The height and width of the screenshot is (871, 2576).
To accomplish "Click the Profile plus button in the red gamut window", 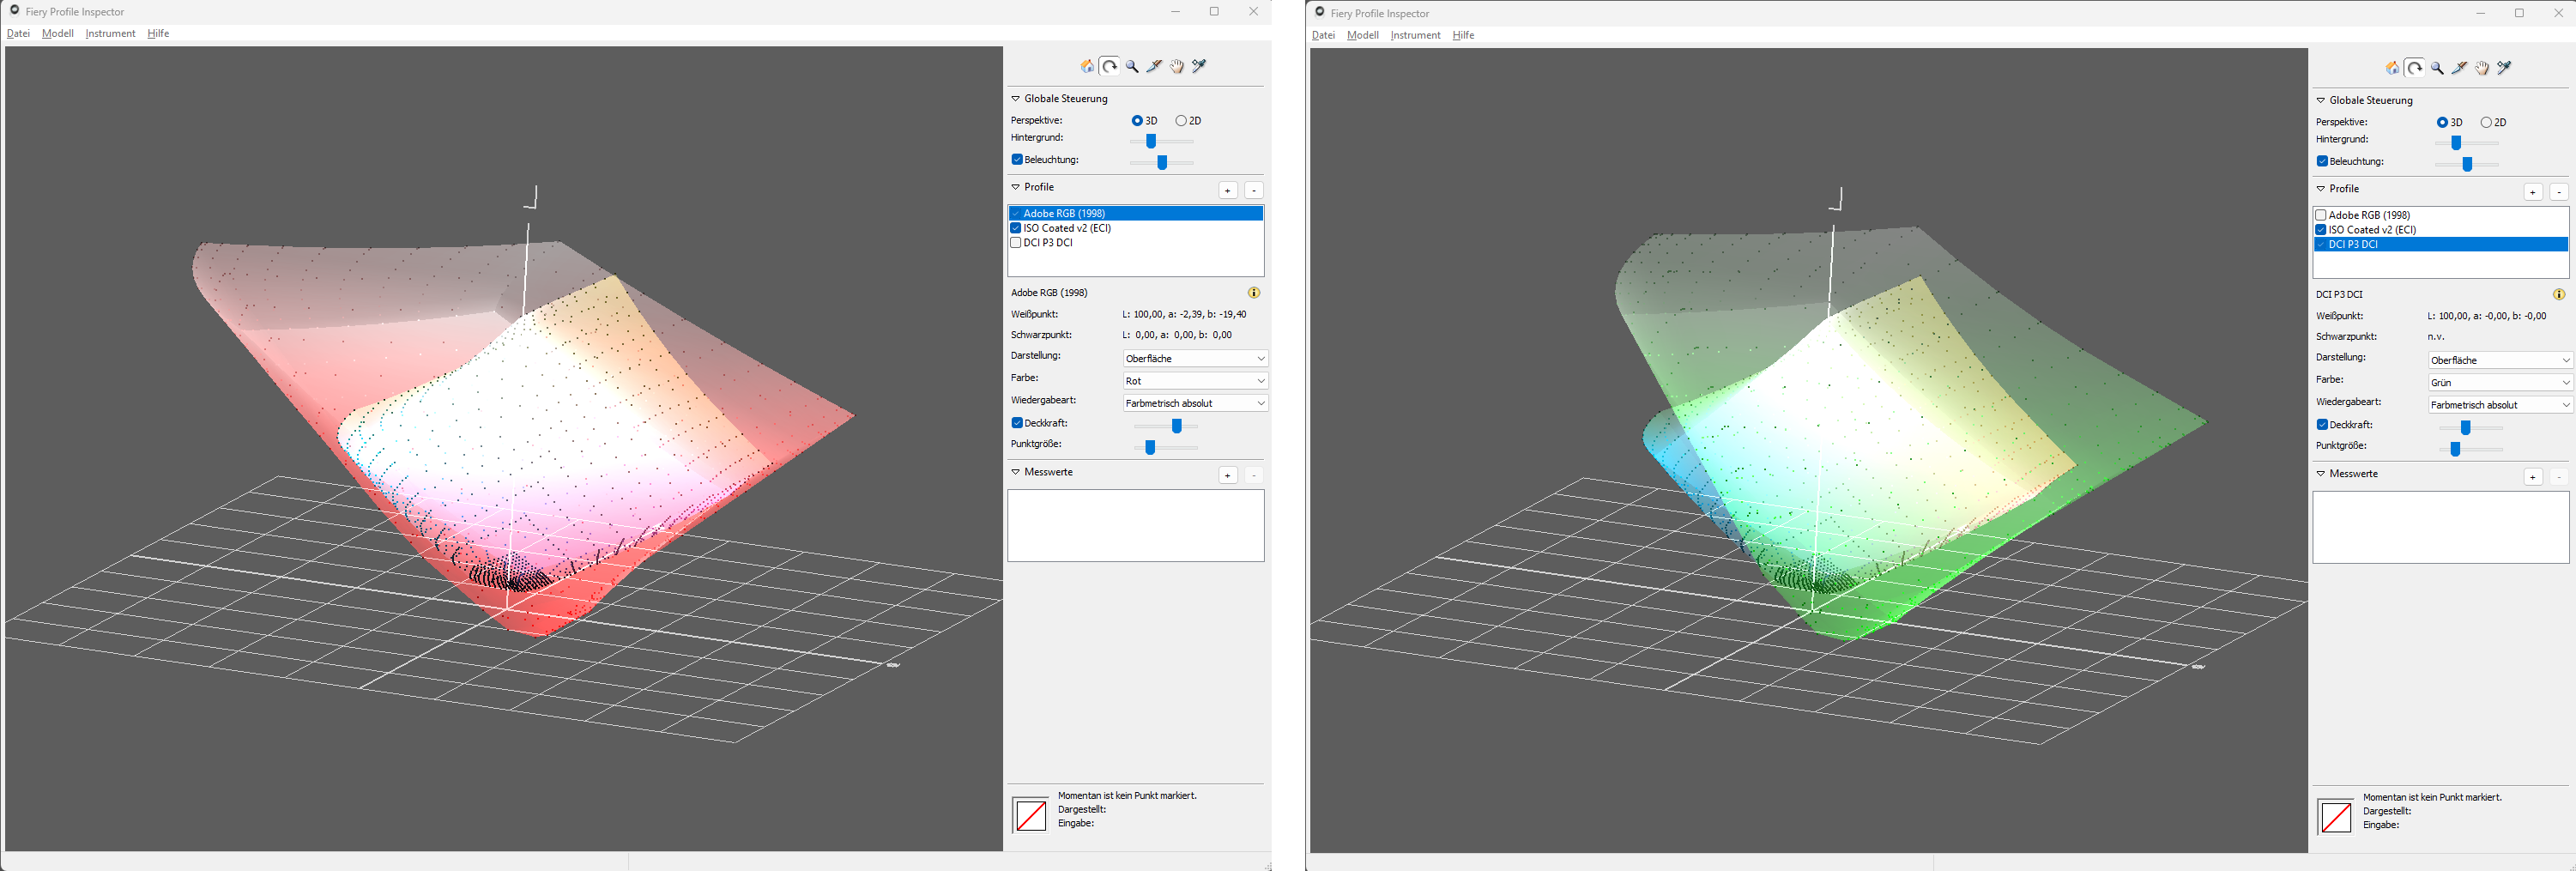I will point(1228,190).
